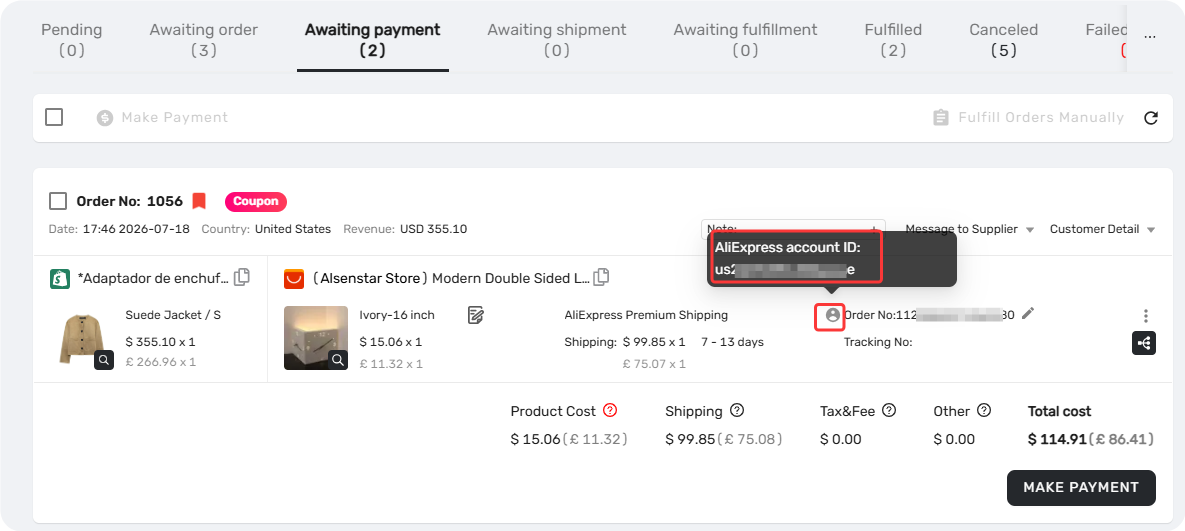Click the MAKE PAYMENT button
The image size is (1185, 531).
pos(1081,488)
